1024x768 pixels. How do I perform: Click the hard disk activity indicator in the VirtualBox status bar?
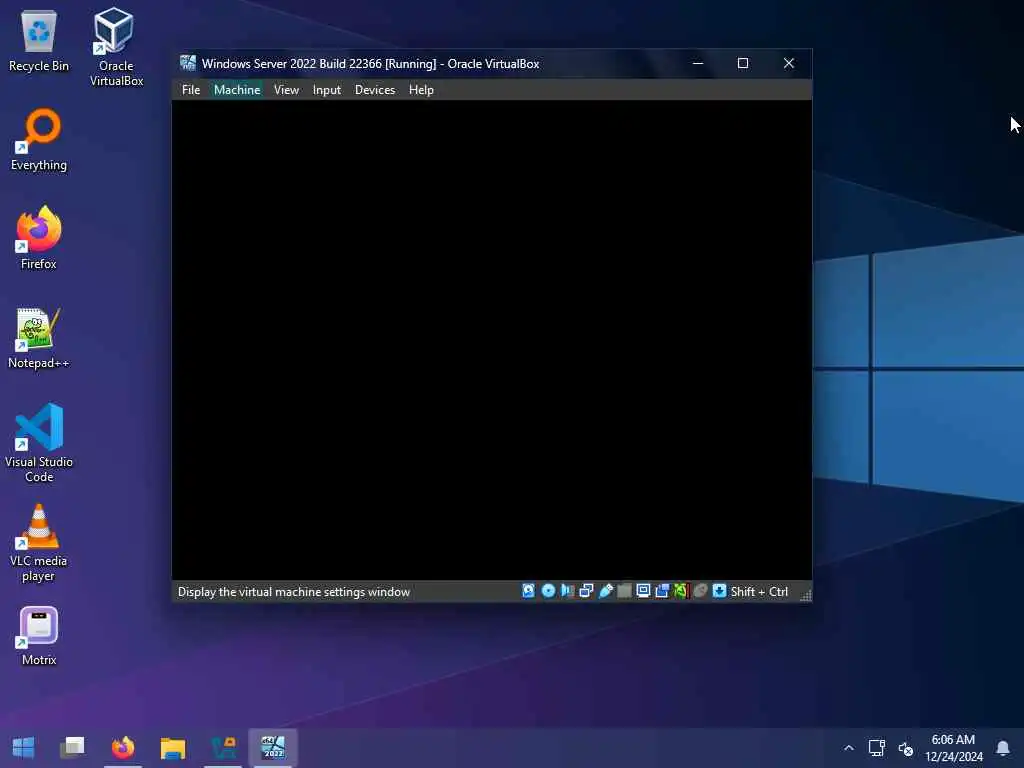[x=528, y=591]
